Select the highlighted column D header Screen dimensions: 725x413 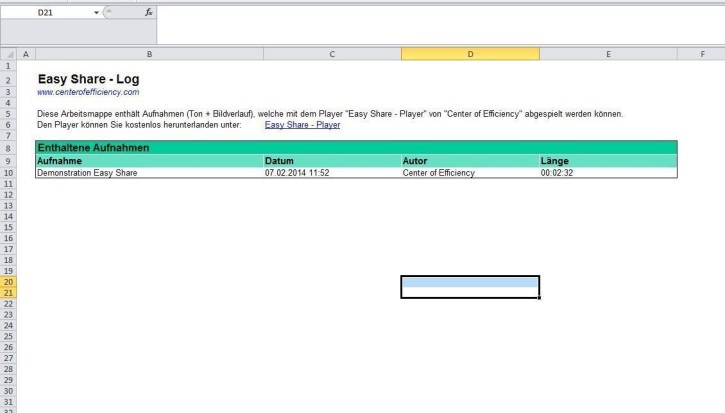(470, 54)
